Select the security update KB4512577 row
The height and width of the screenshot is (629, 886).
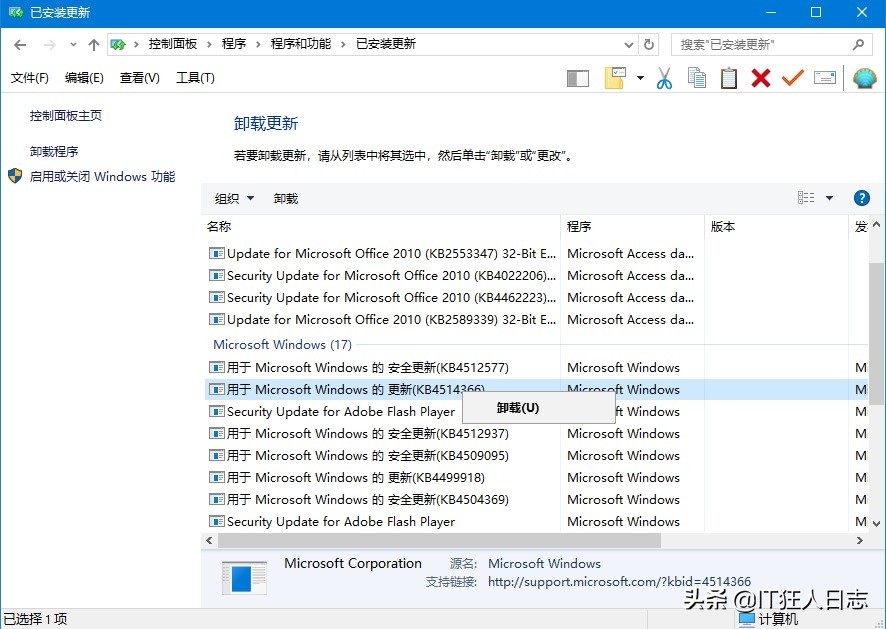click(535, 367)
